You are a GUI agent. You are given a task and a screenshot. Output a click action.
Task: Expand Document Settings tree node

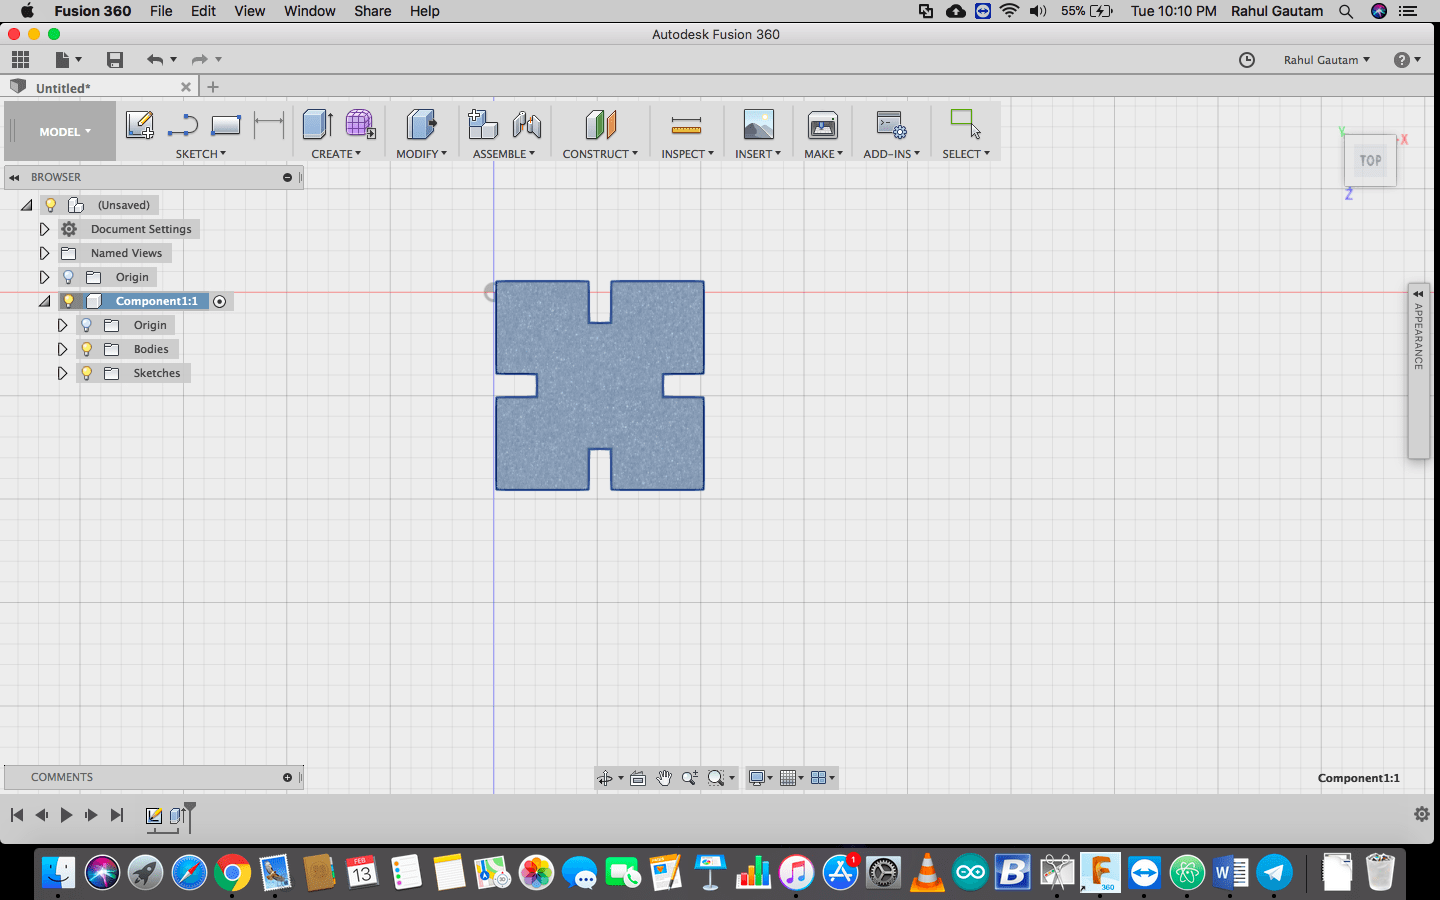(44, 229)
